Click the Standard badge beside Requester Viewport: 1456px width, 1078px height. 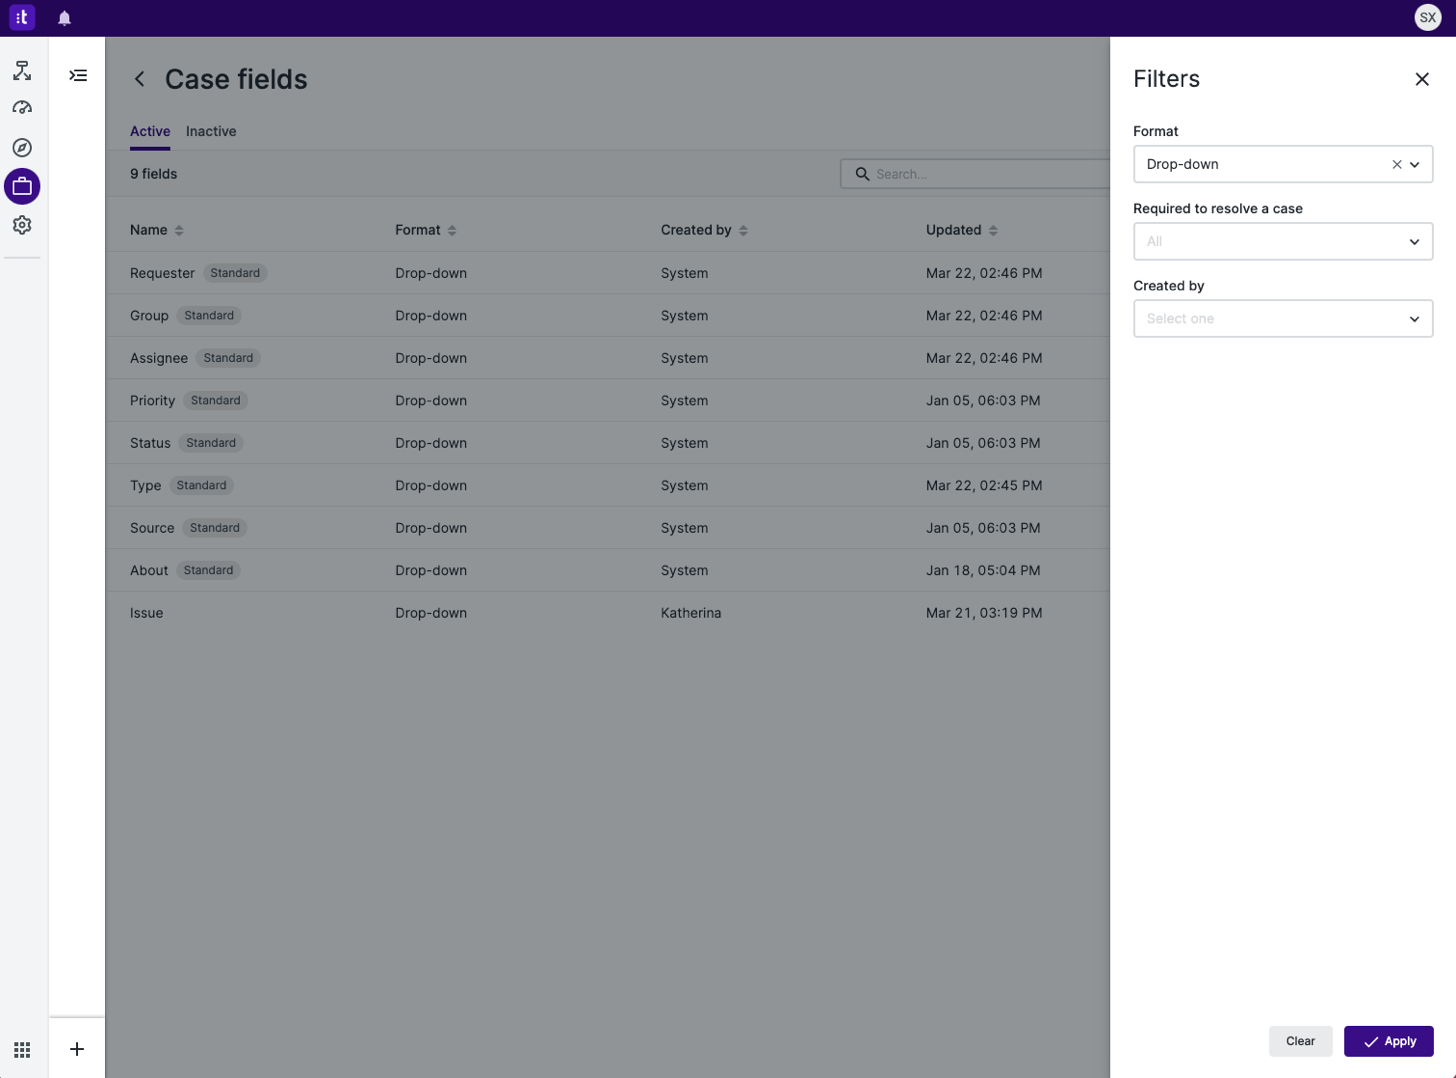(x=235, y=273)
